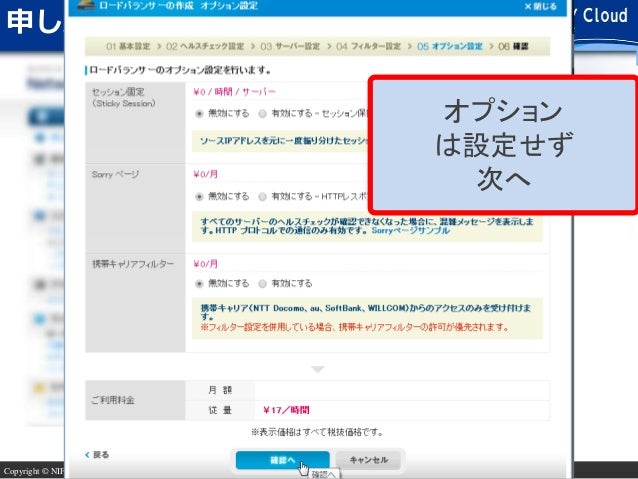Image resolution: width=638 pixels, height=479 pixels.
Task: Click the 携帯キャリアフィルター label
Action: pos(133,264)
